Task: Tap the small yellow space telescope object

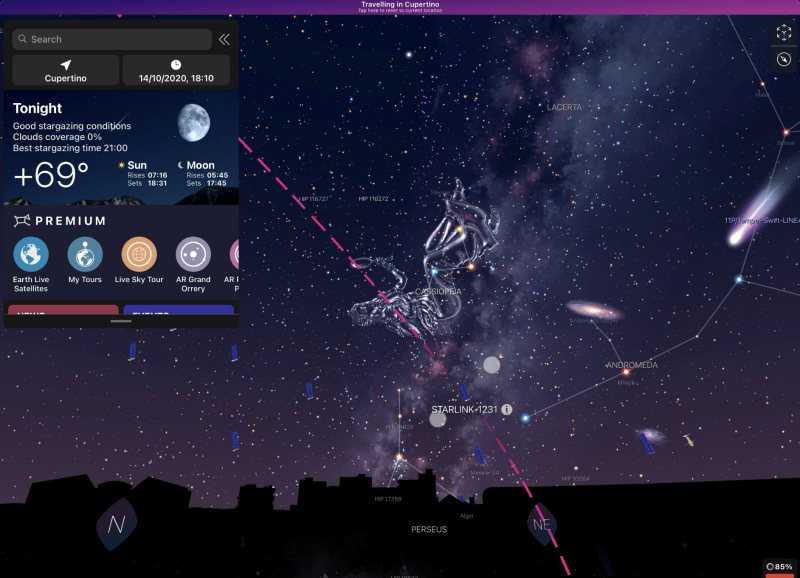Action: [x=688, y=439]
